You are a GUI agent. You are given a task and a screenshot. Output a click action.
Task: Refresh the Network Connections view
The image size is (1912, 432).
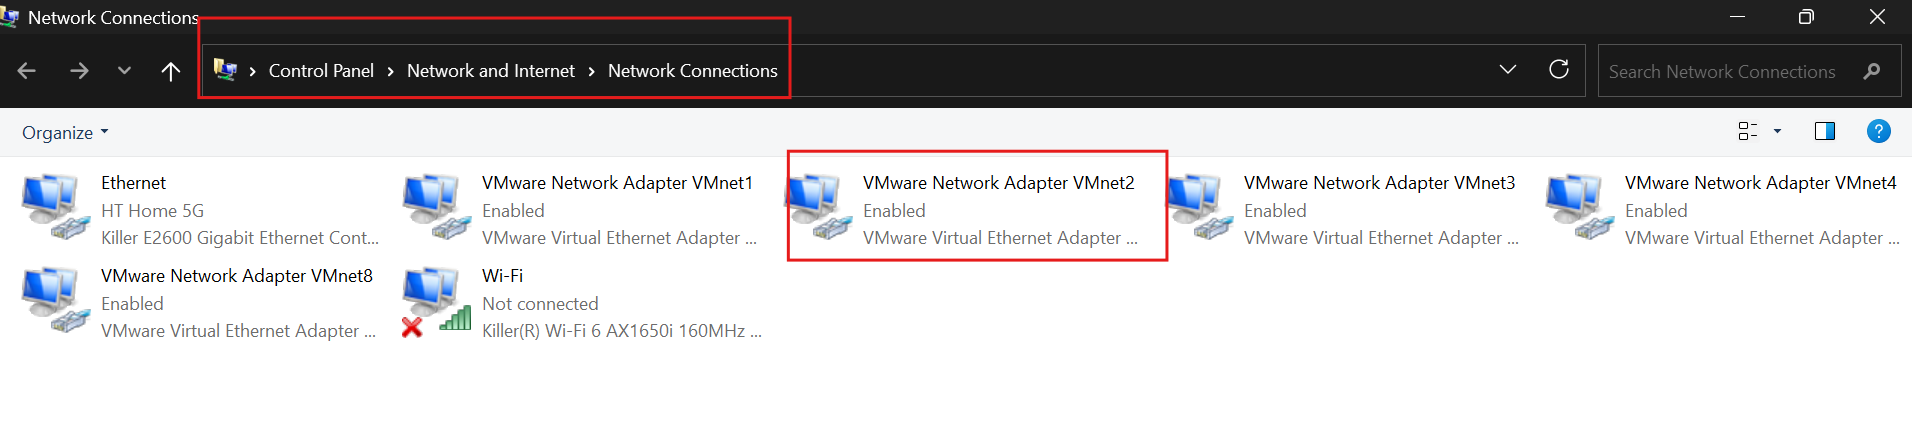tap(1558, 70)
